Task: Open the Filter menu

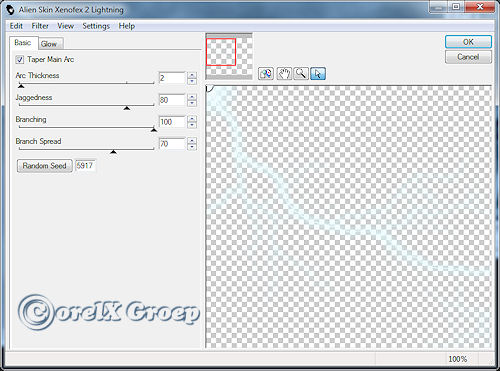Action: (x=40, y=26)
